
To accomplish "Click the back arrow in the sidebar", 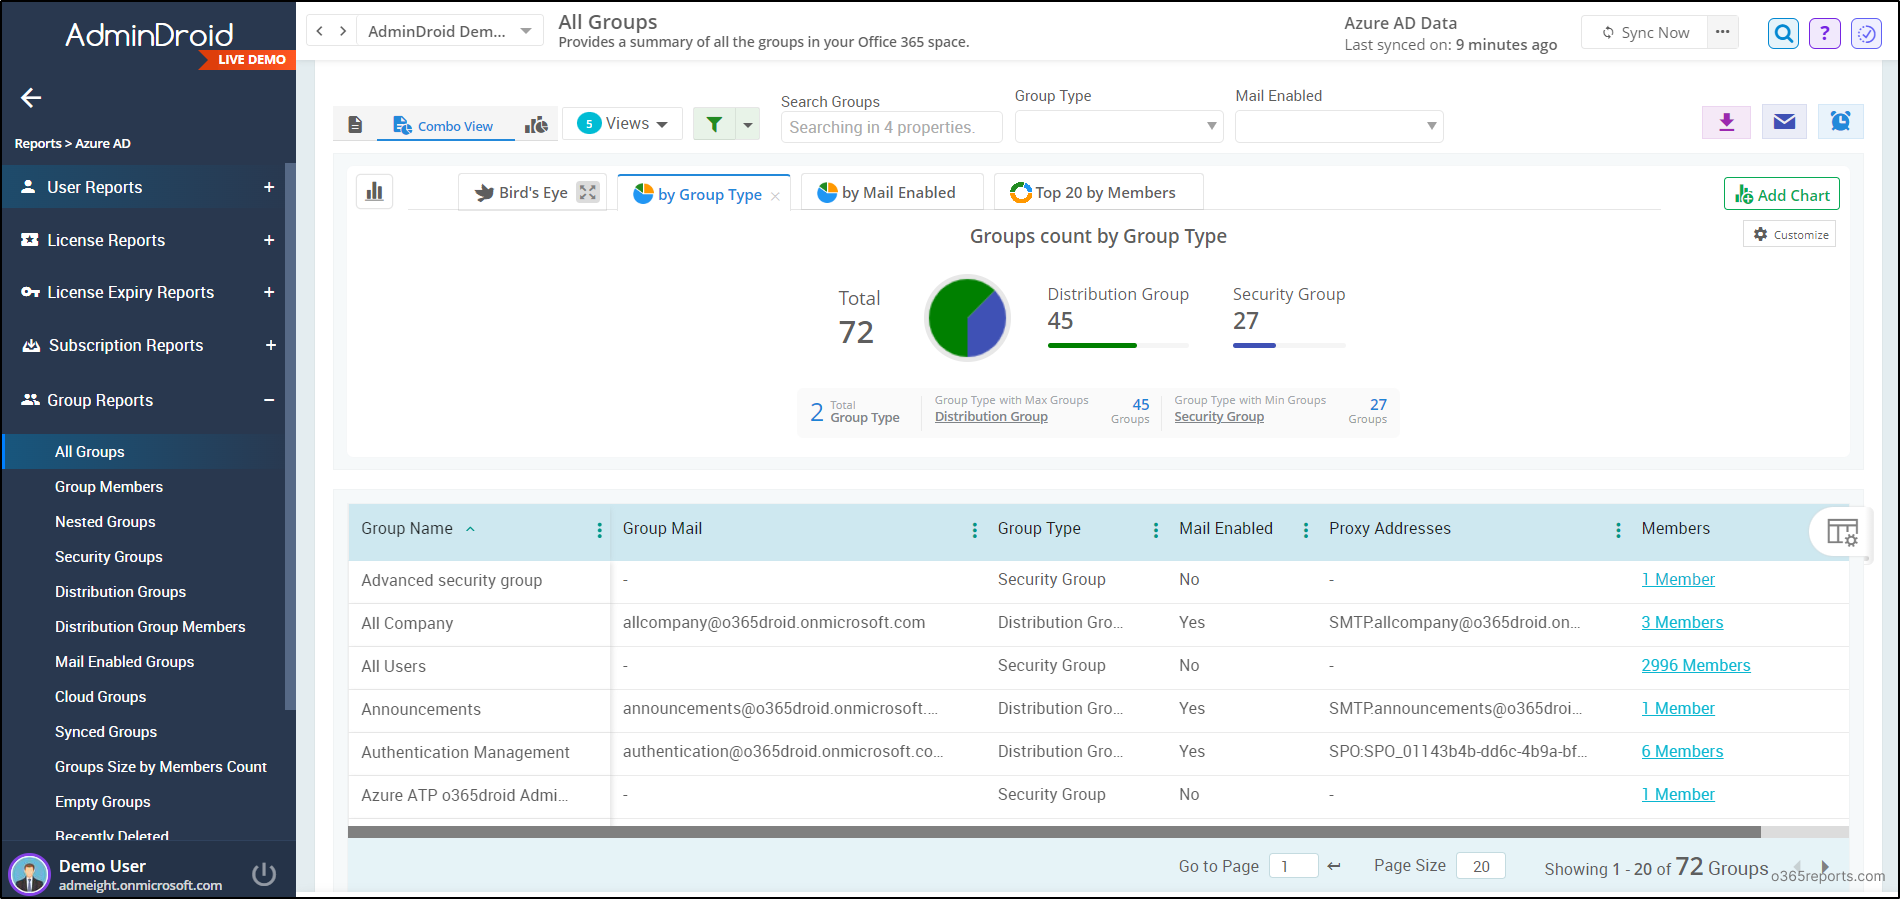I will (31, 97).
